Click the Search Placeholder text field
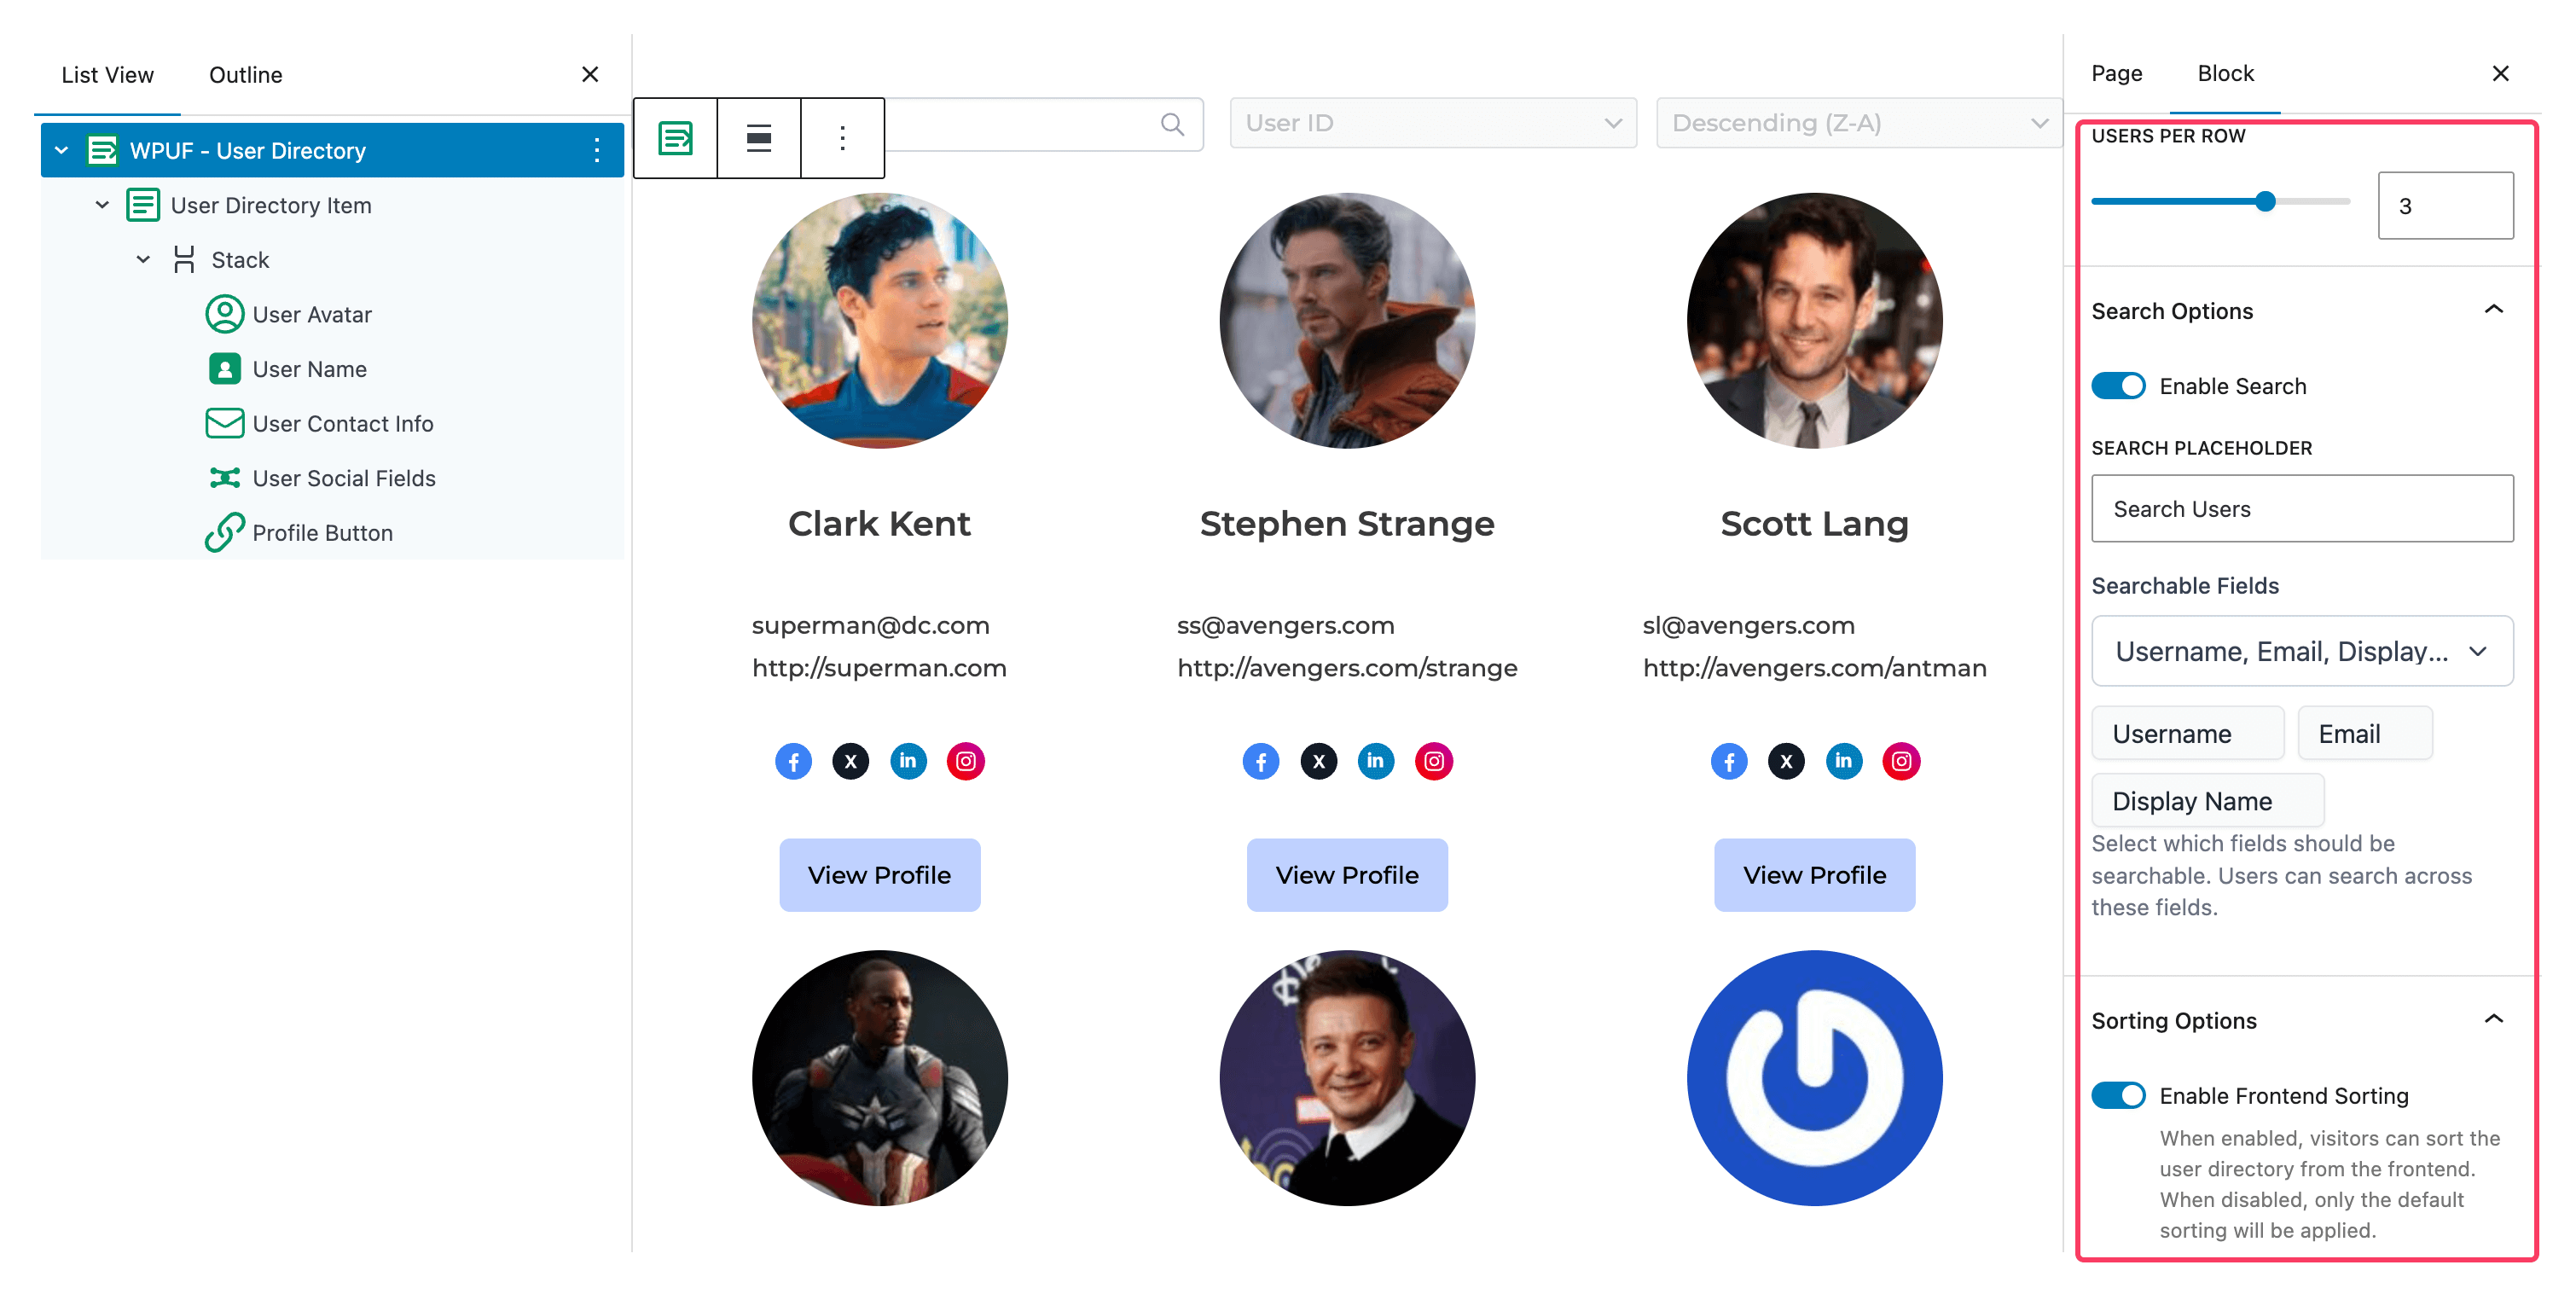 pos(2302,509)
